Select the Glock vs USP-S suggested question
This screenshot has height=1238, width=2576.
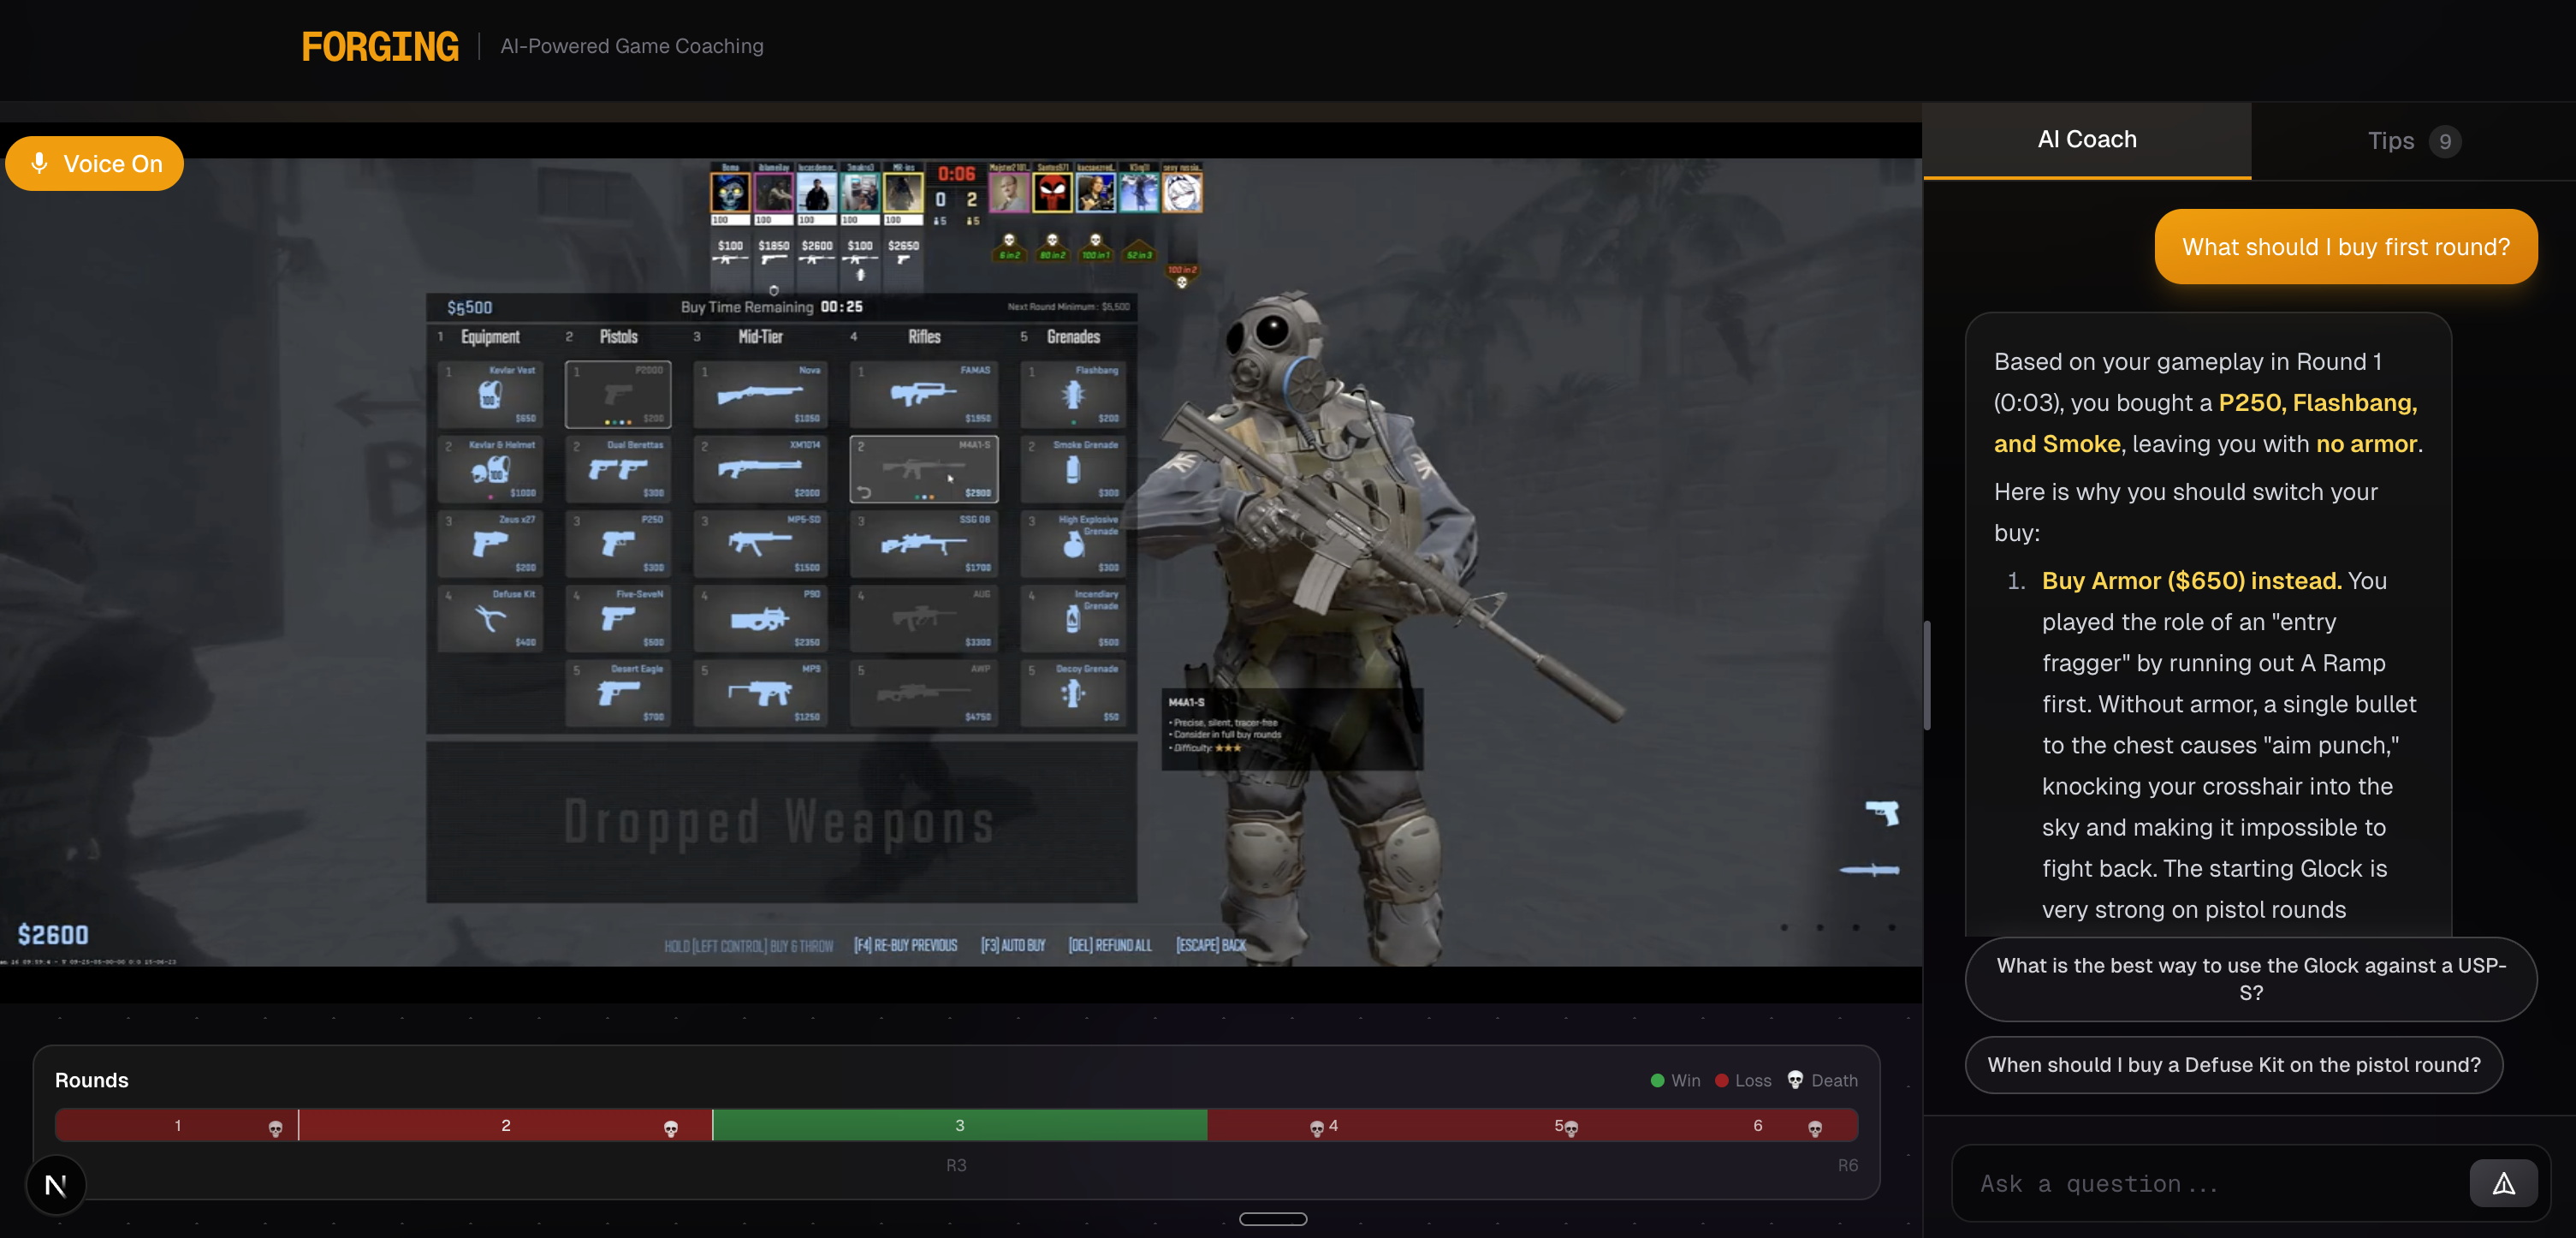[x=2250, y=979]
